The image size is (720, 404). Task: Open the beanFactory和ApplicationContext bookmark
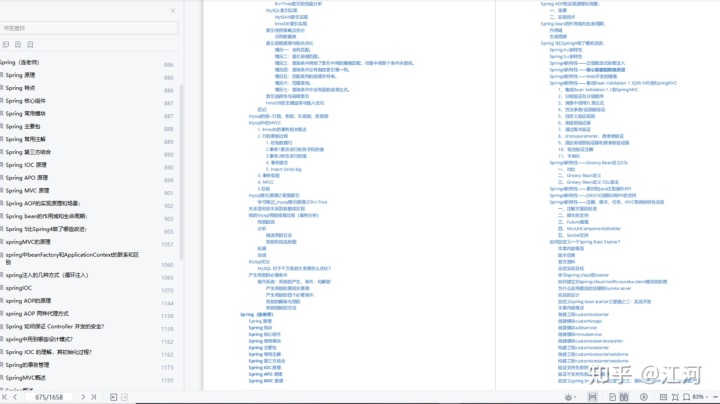tap(72, 258)
